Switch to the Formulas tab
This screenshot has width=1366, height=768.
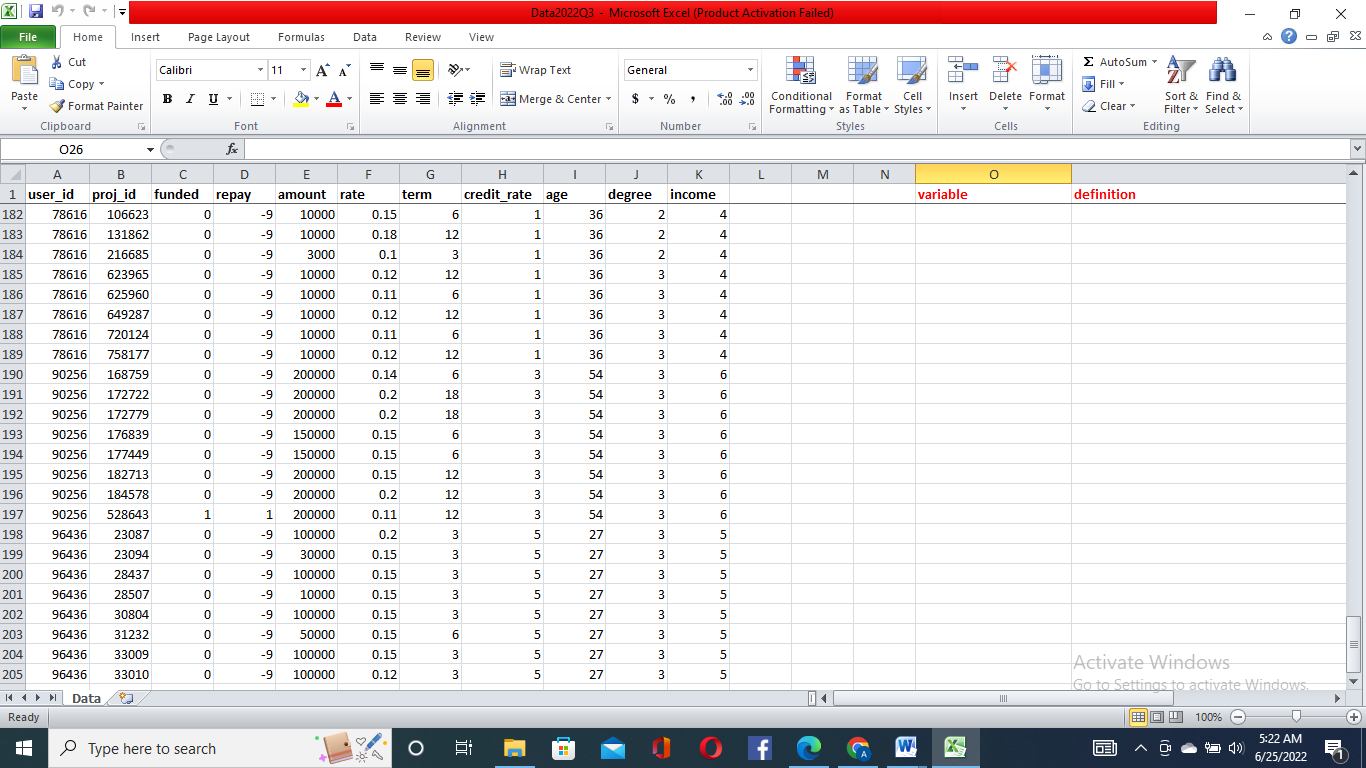[301, 37]
